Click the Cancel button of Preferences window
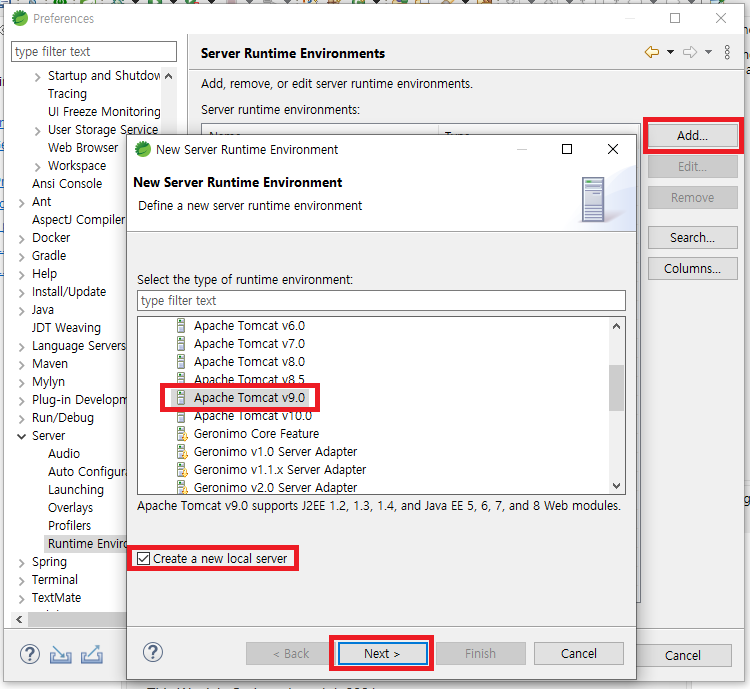The height and width of the screenshot is (689, 750). point(683,656)
